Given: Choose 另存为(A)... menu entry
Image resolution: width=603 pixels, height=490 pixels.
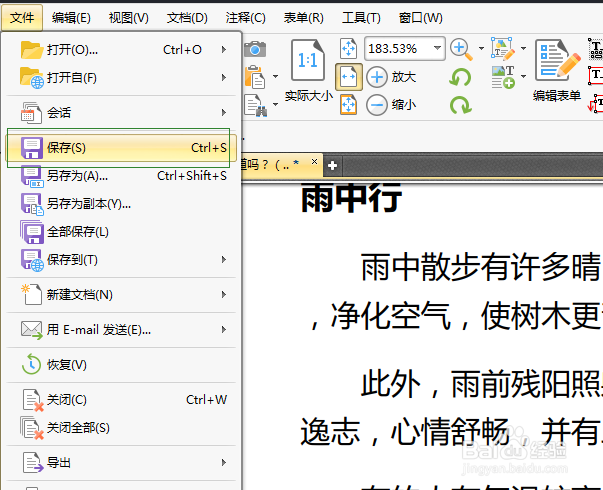Looking at the screenshot, I should [x=121, y=176].
